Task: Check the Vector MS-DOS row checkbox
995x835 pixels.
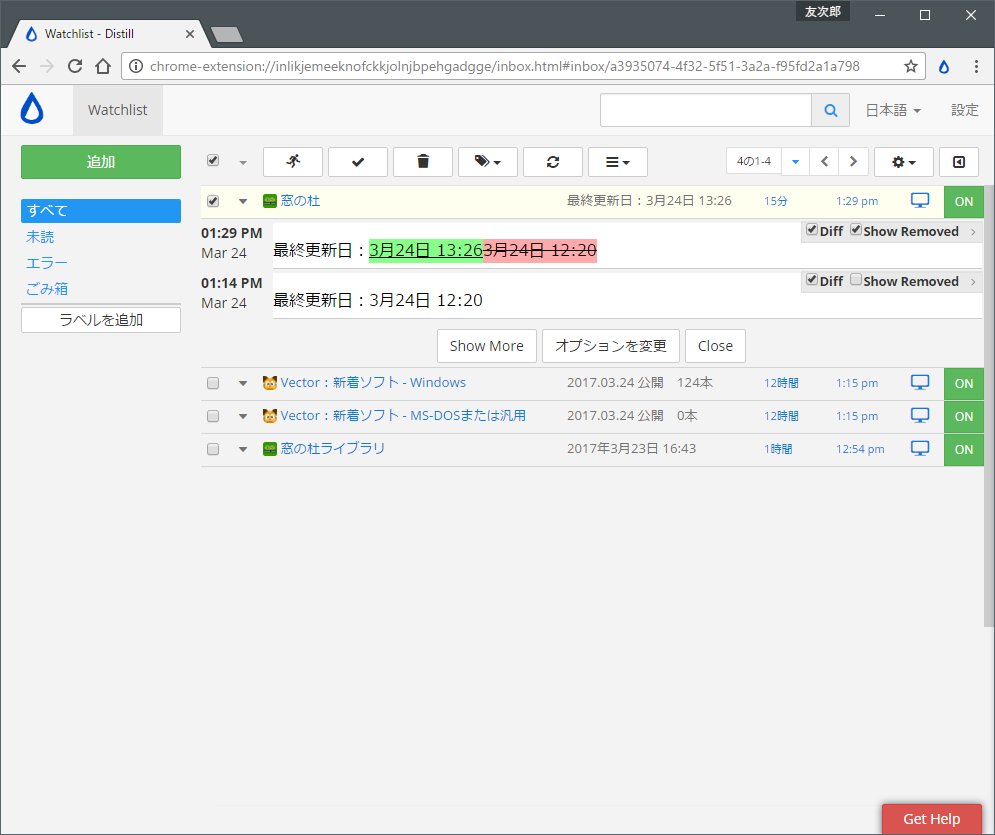Action: 213,416
